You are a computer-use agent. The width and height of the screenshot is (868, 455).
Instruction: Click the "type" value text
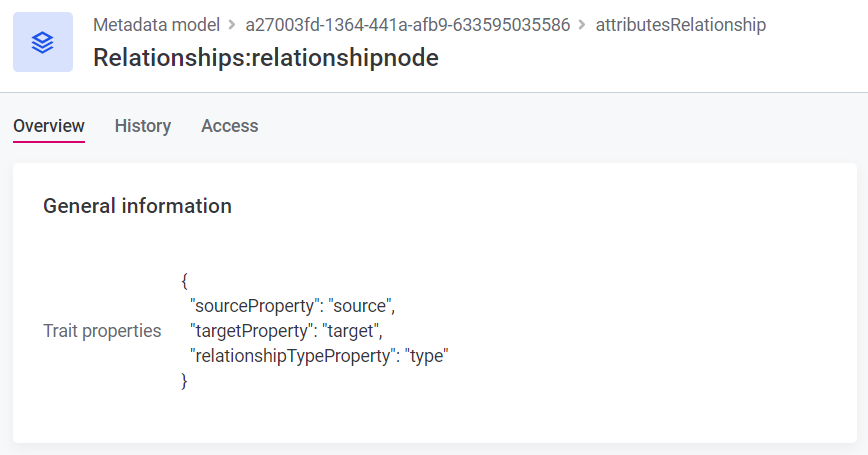427,355
